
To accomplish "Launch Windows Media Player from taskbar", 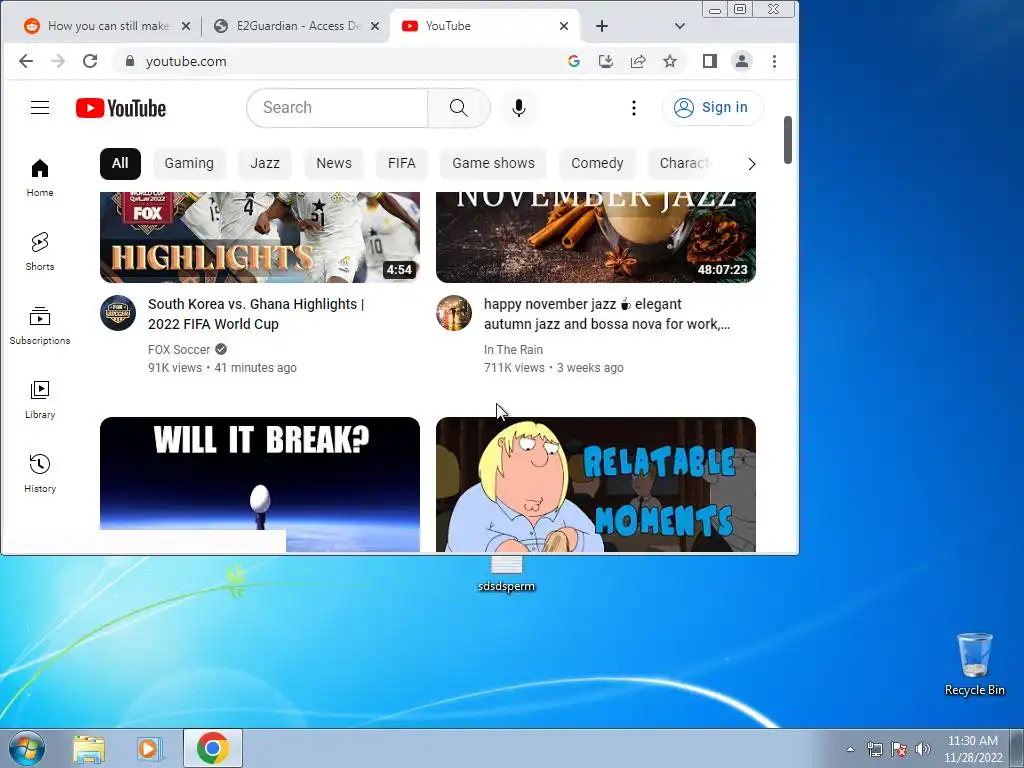I will pyautogui.click(x=149, y=748).
